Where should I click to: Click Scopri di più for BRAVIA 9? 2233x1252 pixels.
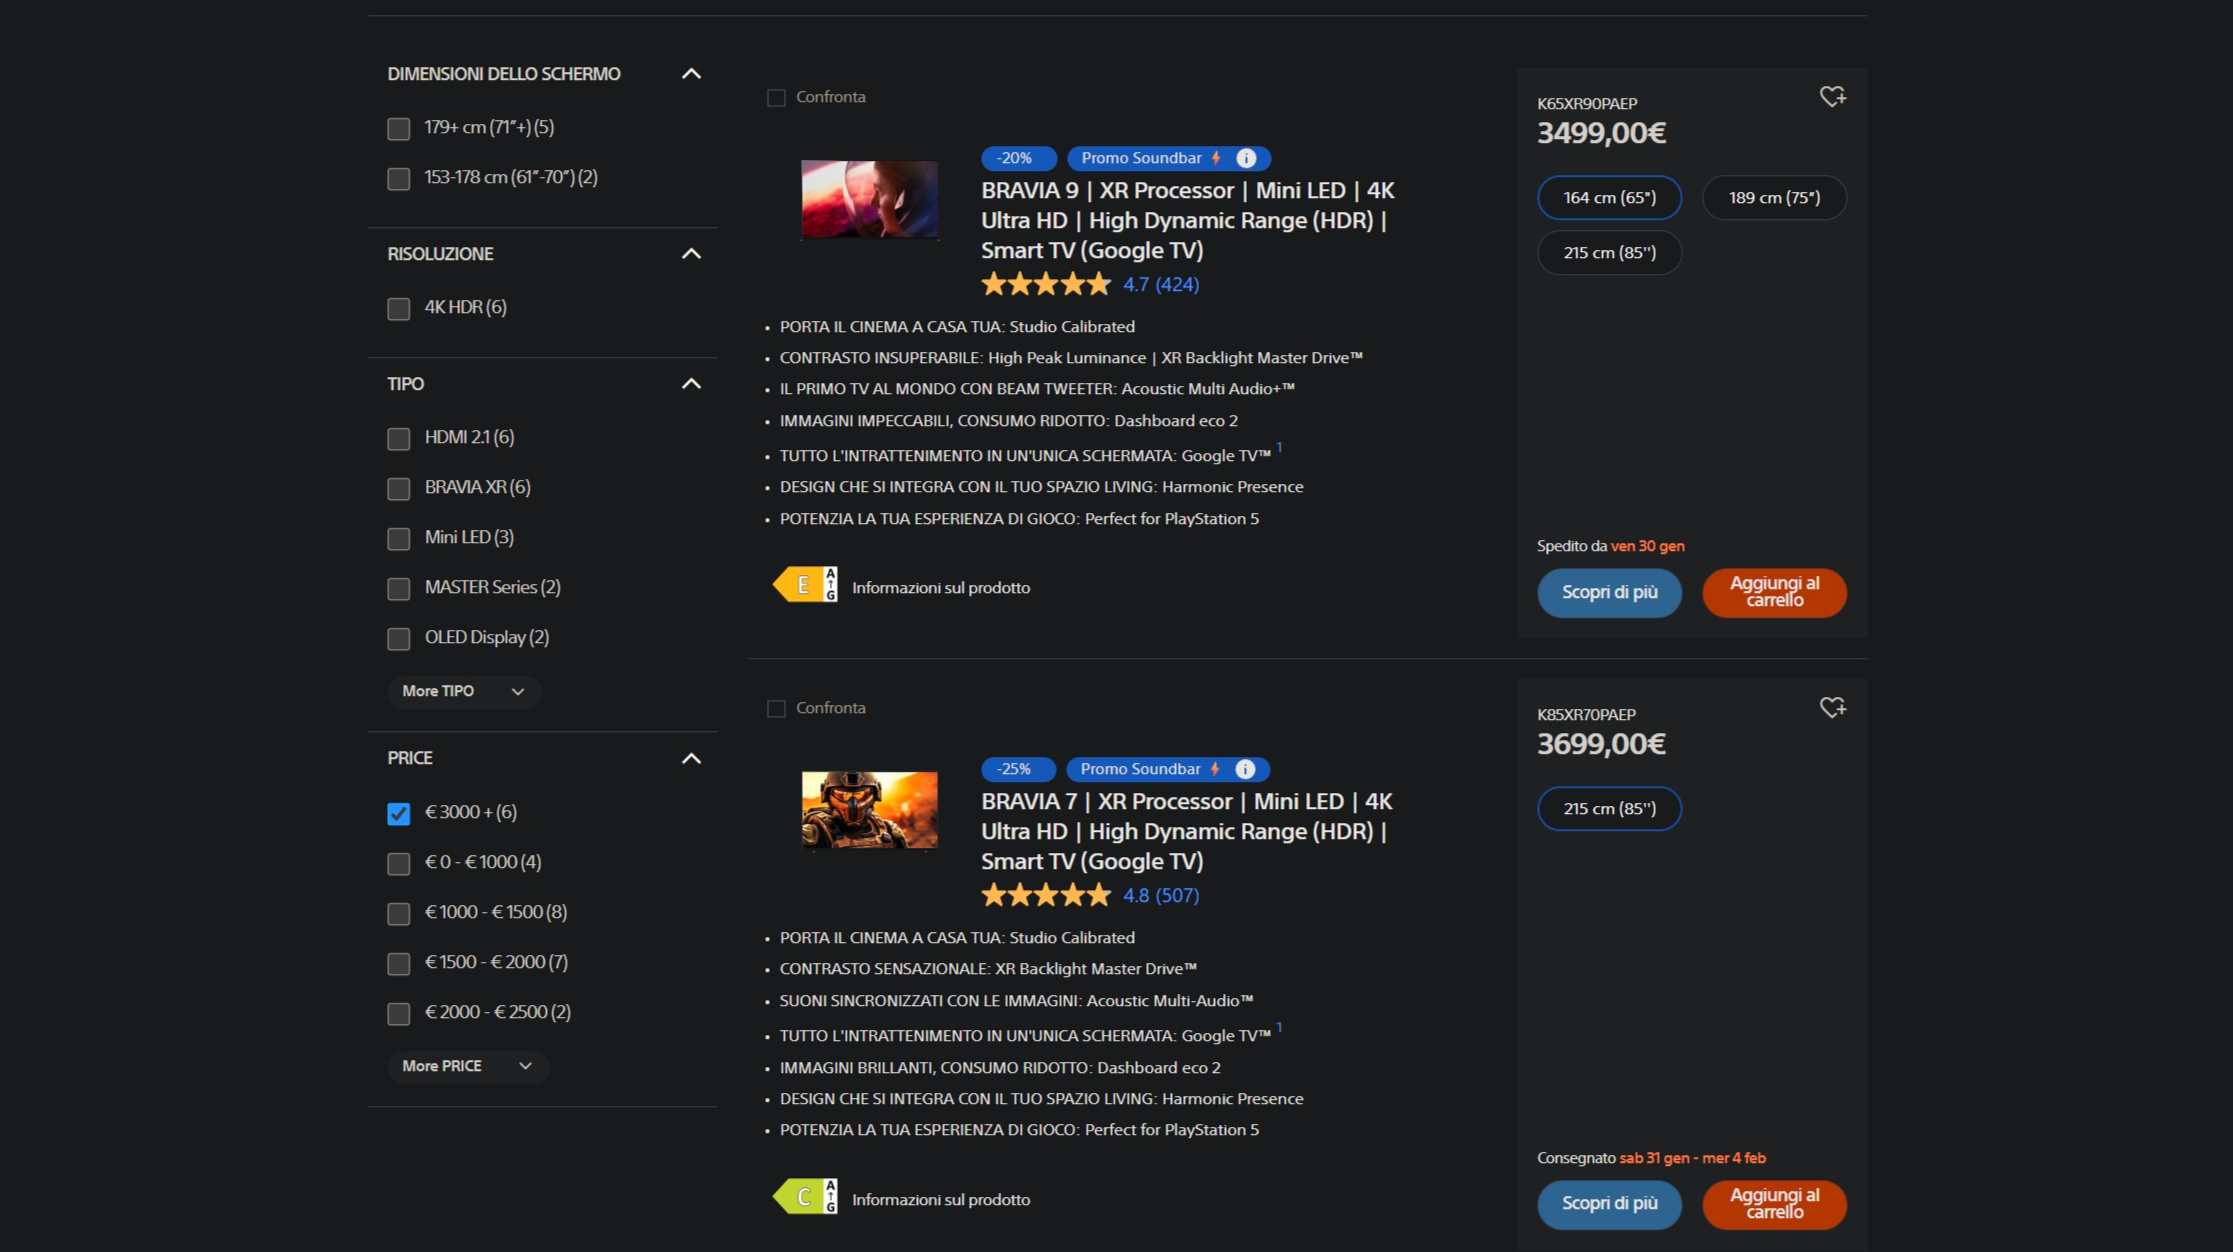coord(1608,592)
